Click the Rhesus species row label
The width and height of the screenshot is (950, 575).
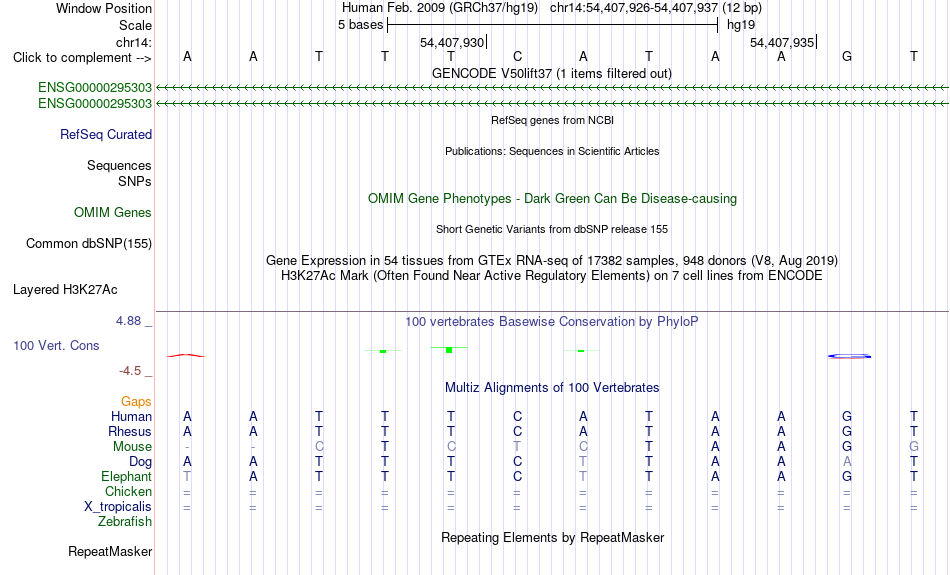(130, 431)
